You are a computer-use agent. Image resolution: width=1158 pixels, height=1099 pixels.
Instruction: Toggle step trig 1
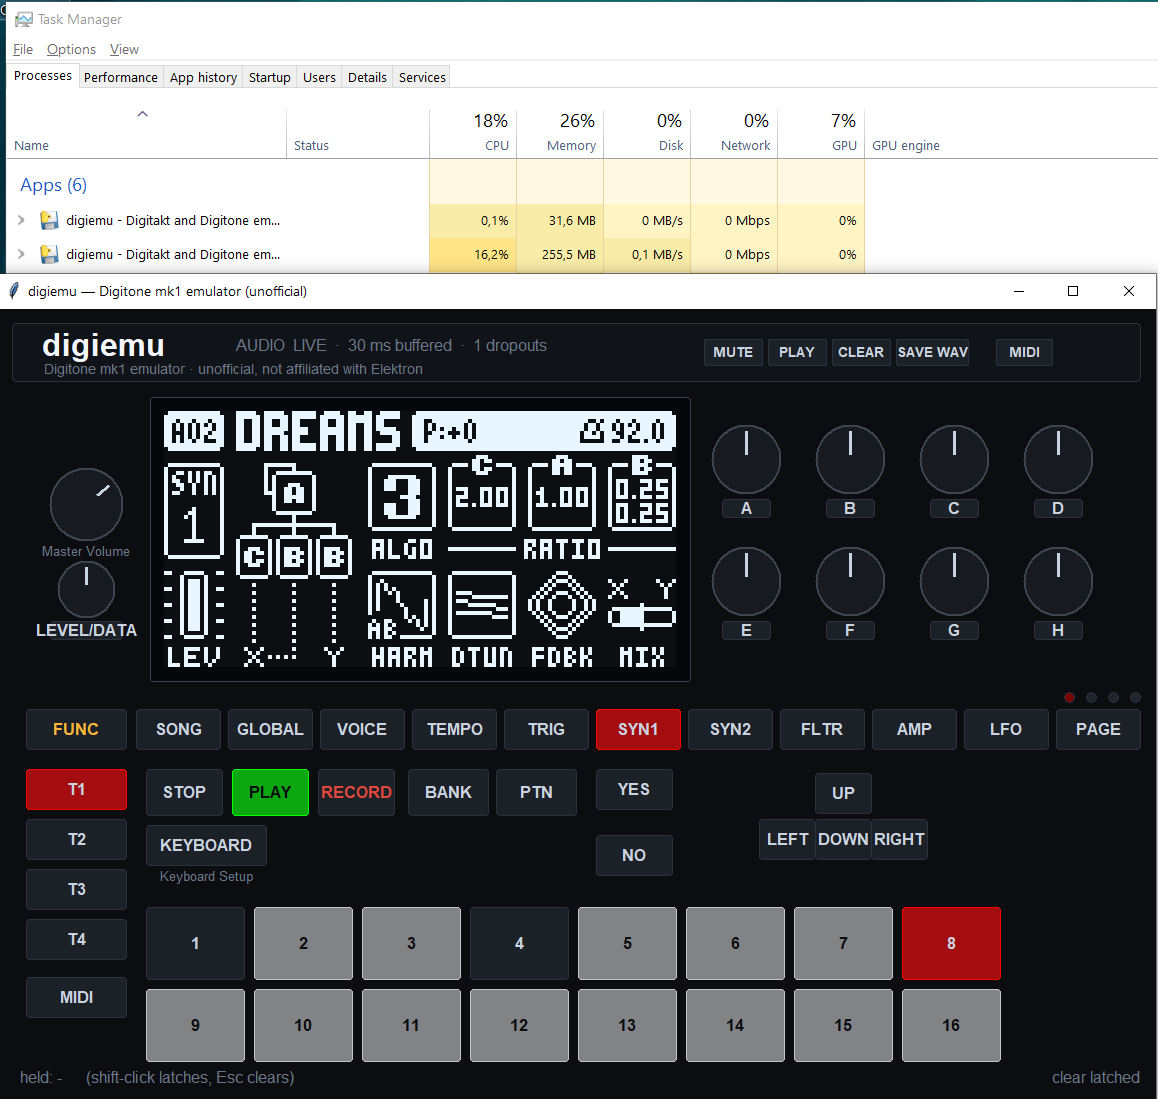(x=195, y=943)
